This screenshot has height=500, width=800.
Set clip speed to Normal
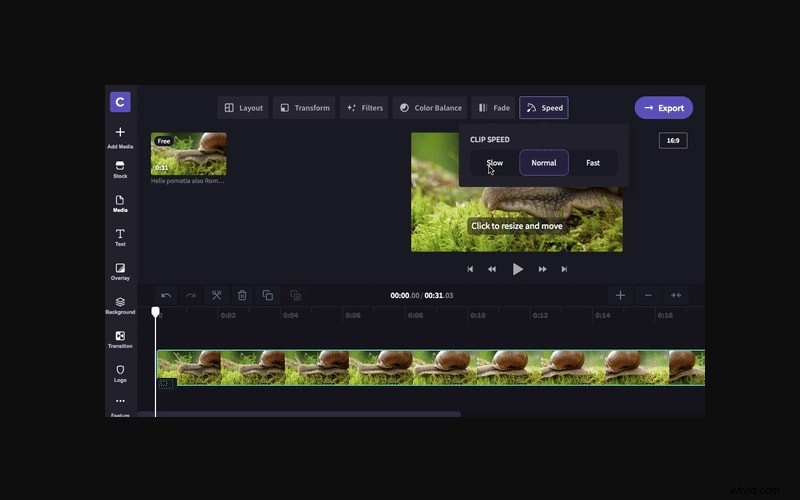click(544, 163)
